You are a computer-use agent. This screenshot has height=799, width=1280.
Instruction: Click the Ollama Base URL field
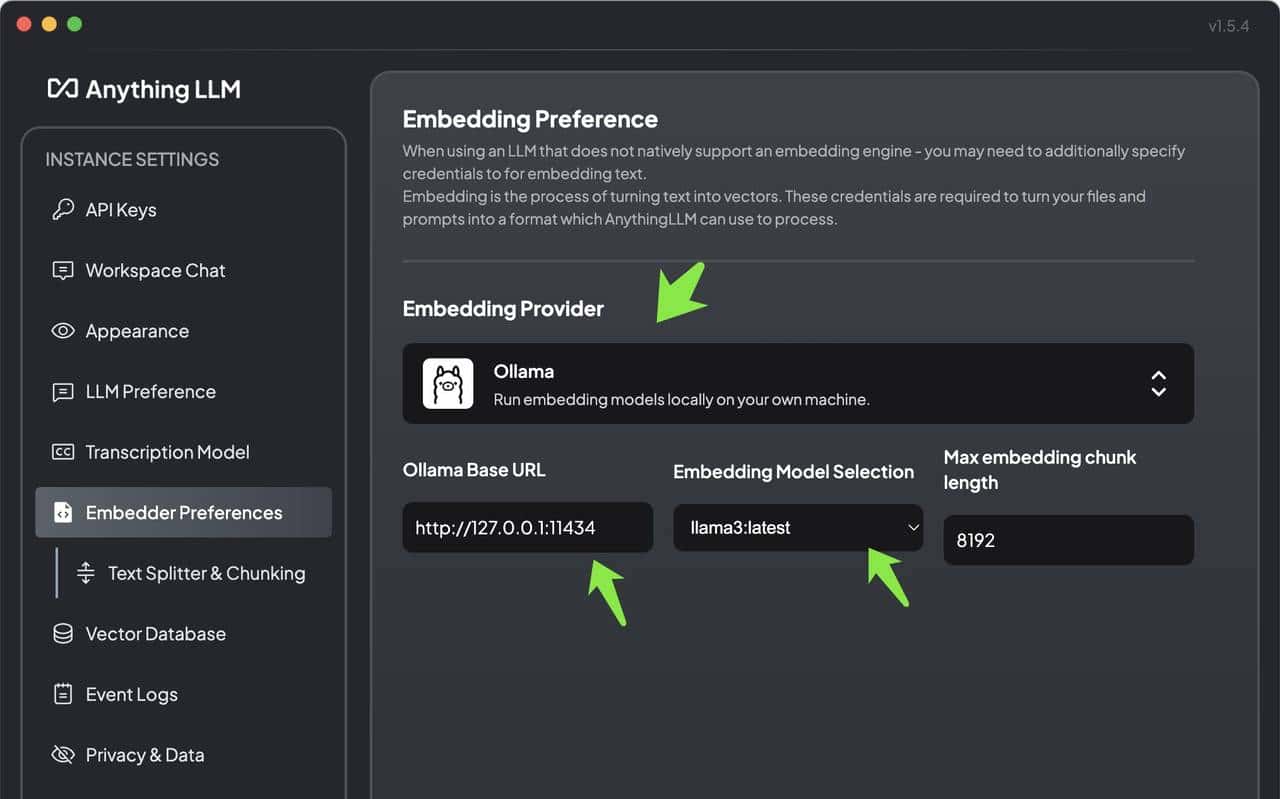(527, 528)
